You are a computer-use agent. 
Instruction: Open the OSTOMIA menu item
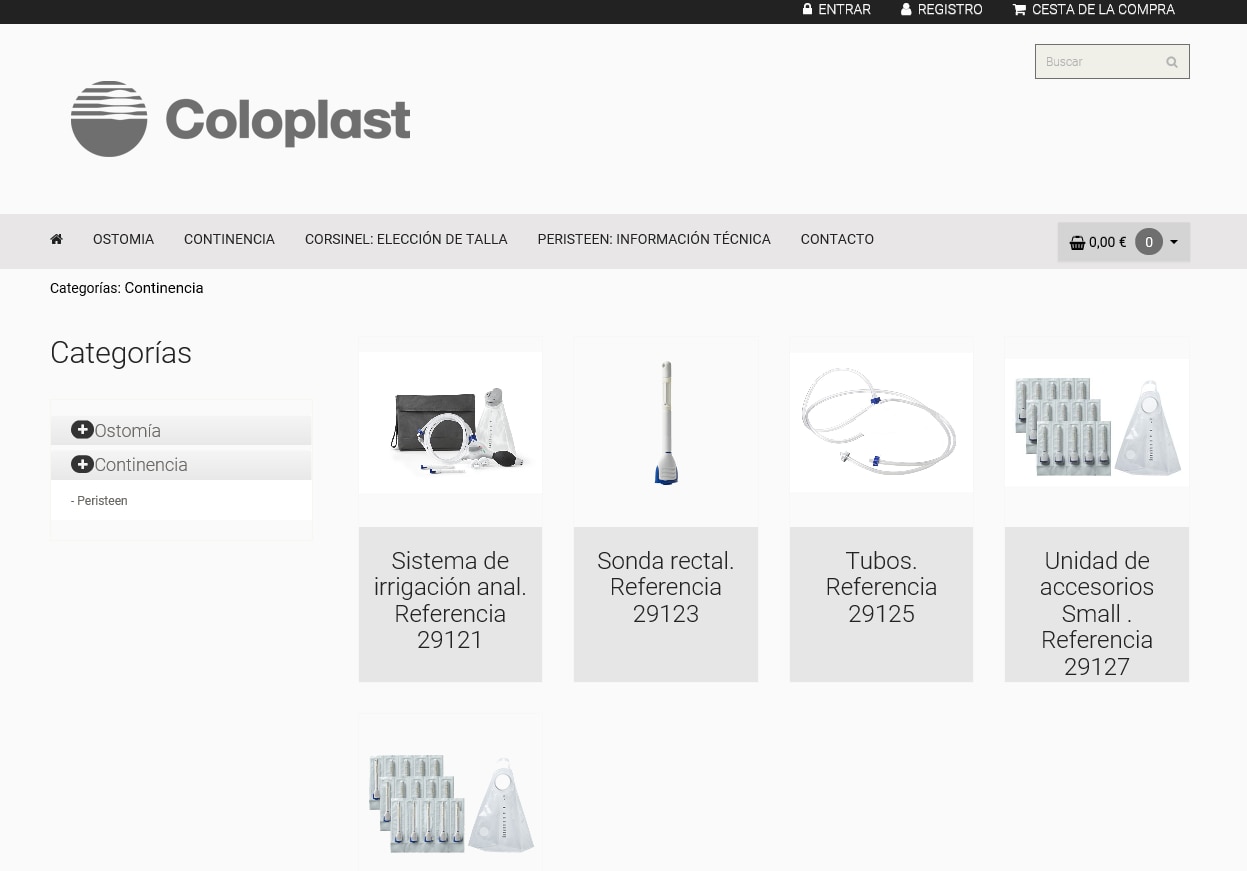123,239
